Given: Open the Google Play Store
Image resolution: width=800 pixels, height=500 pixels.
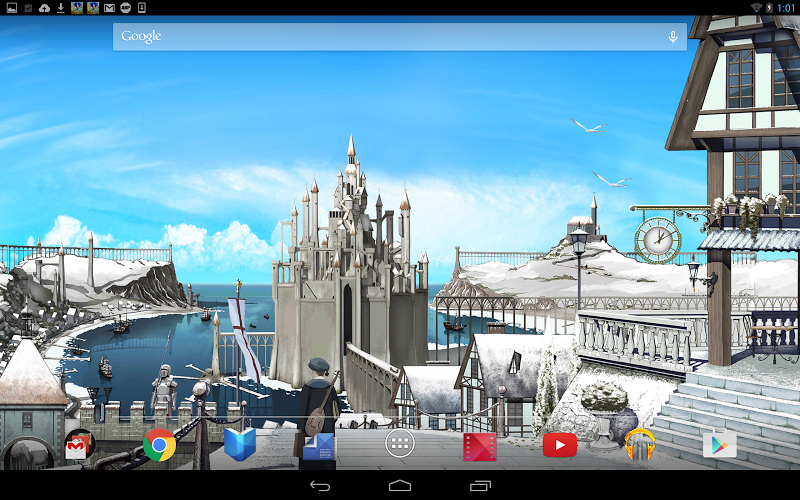Looking at the screenshot, I should pos(719,445).
